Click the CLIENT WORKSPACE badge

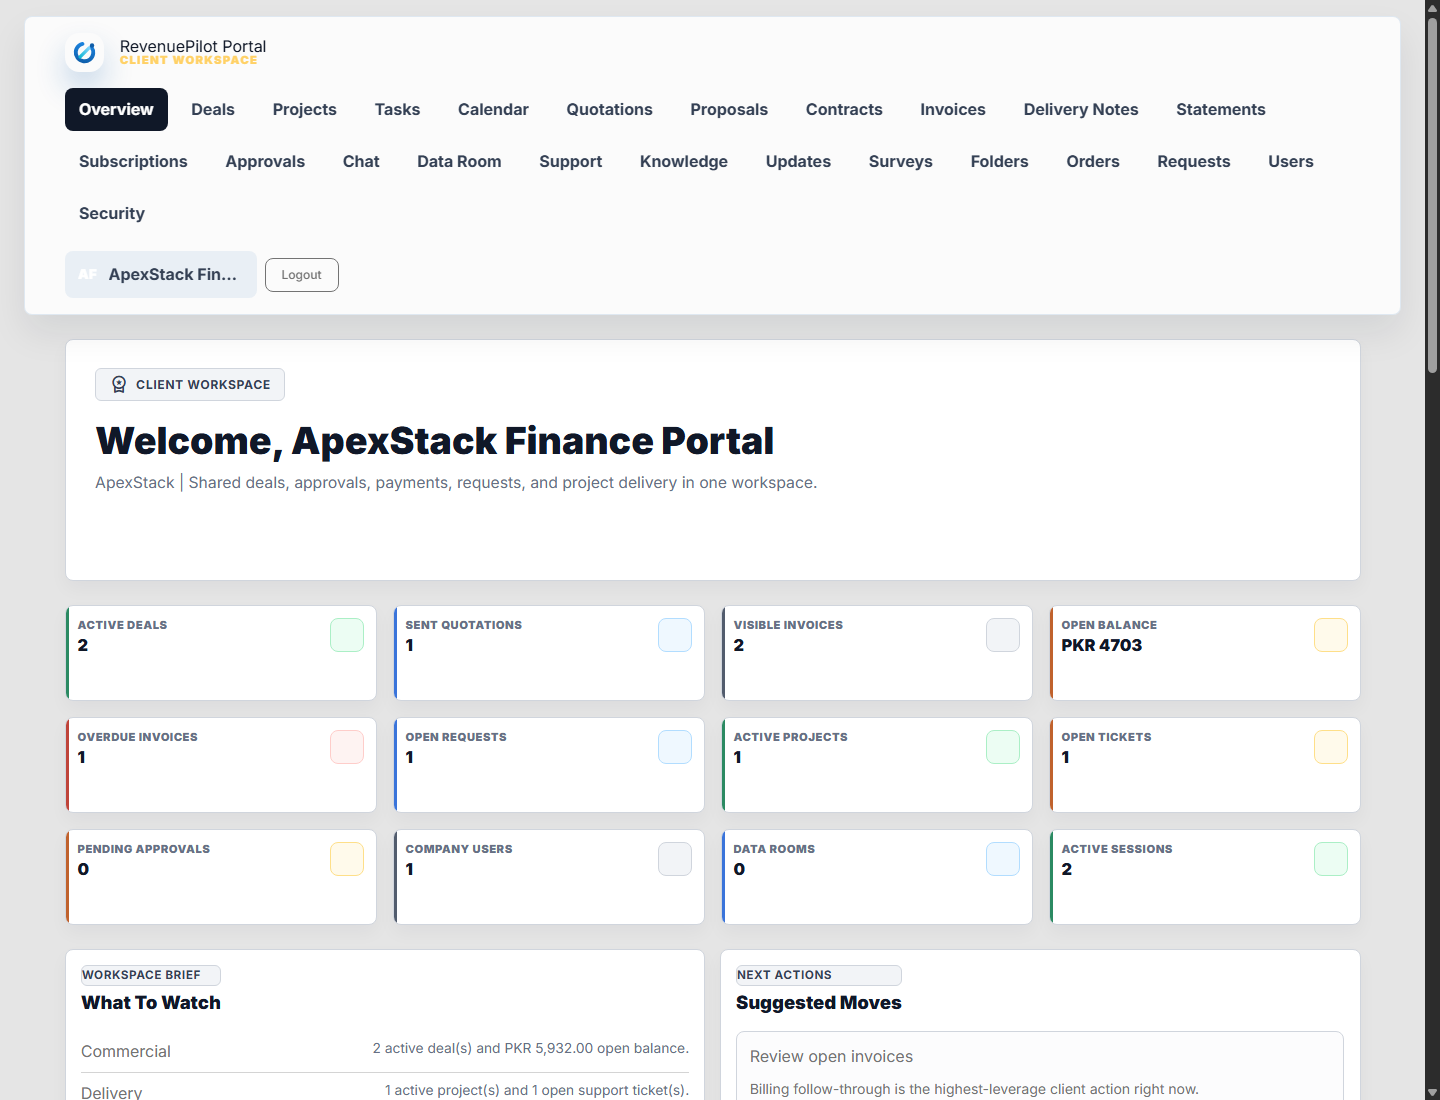pyautogui.click(x=190, y=385)
